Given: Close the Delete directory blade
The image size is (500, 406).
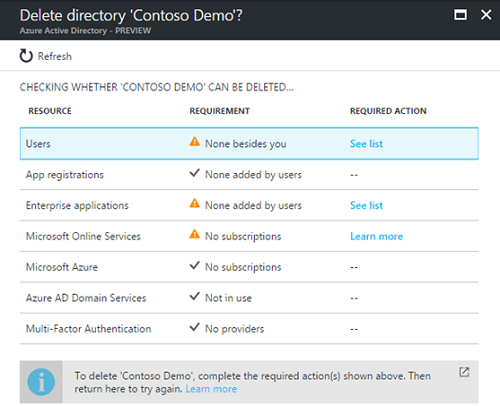Looking at the screenshot, I should coord(486,15).
